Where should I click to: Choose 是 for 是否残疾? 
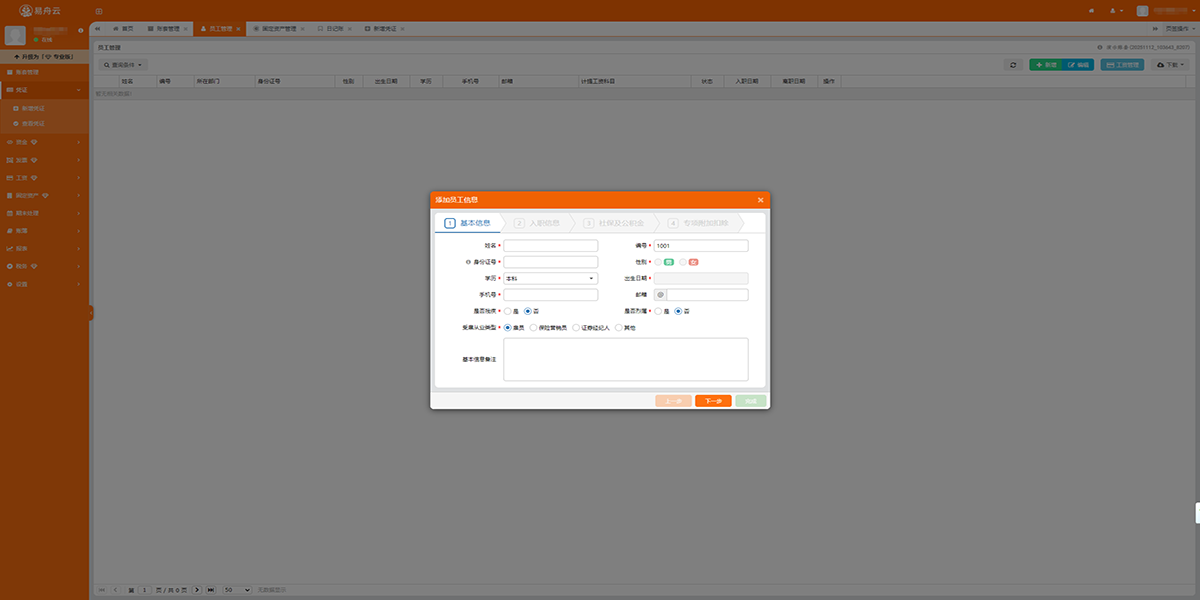509,311
